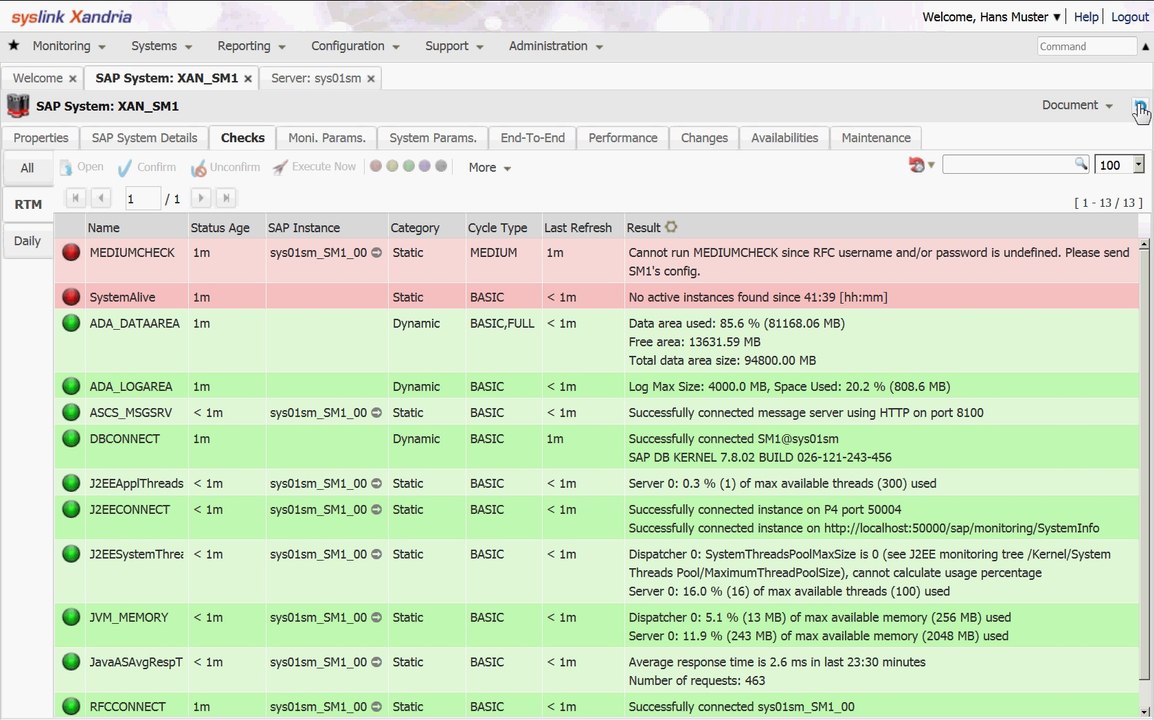Image resolution: width=1154 pixels, height=720 pixels.
Task: Switch to Moni. Params. tab
Action: coord(327,138)
